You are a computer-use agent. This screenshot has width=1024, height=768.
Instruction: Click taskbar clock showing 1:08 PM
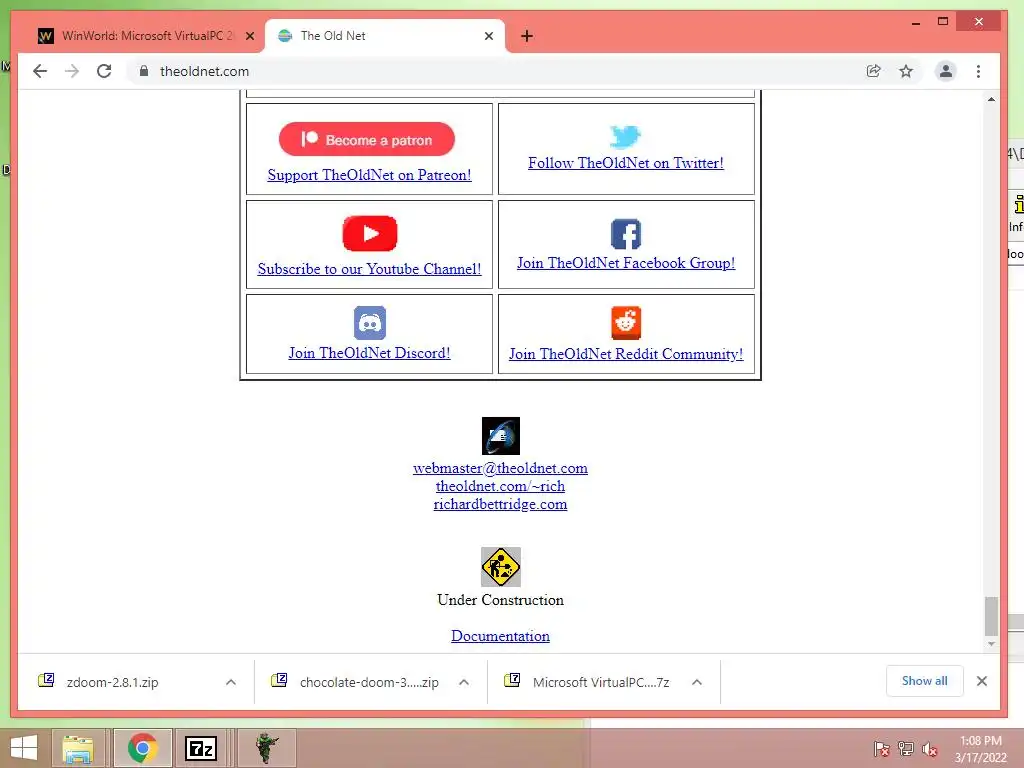click(980, 749)
